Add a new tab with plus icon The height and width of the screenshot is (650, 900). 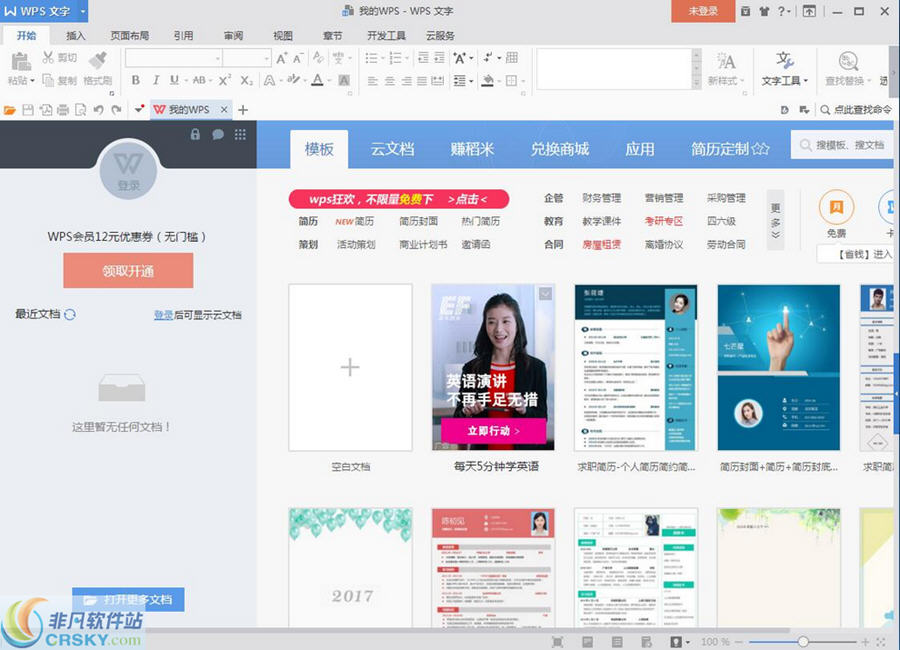pos(243,110)
